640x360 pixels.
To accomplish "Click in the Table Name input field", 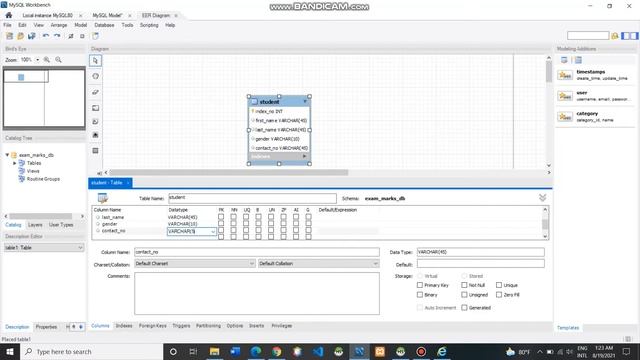I will 252,198.
